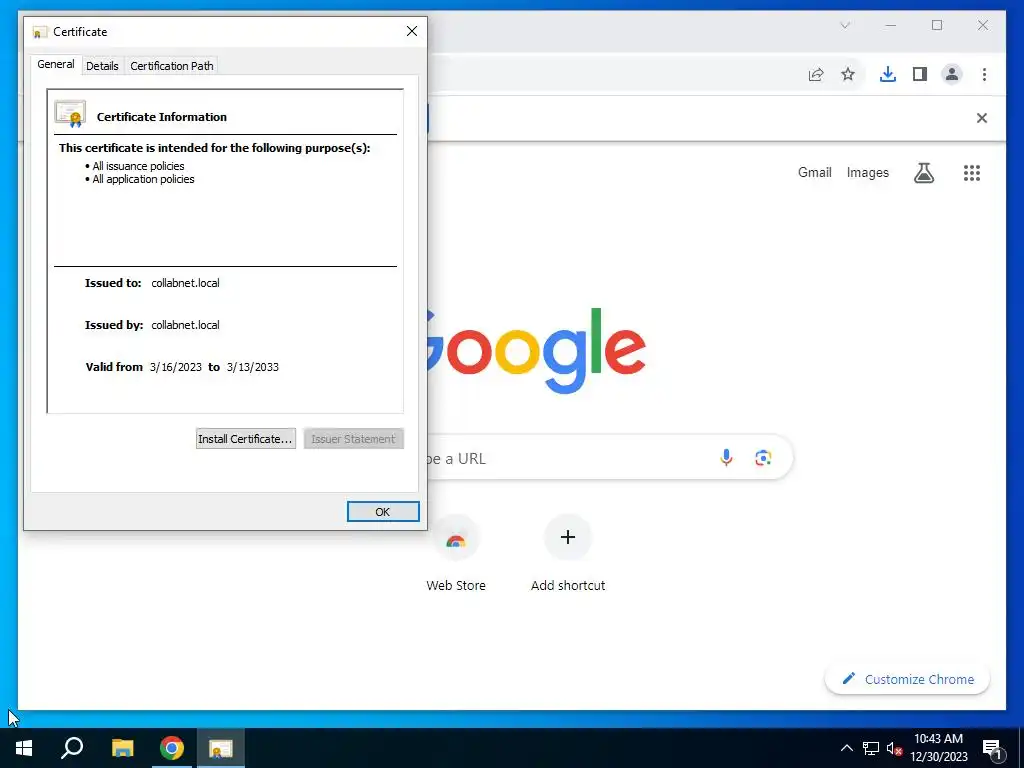Open Chrome tab search chevron
The image size is (1024, 768).
pyautogui.click(x=844, y=25)
